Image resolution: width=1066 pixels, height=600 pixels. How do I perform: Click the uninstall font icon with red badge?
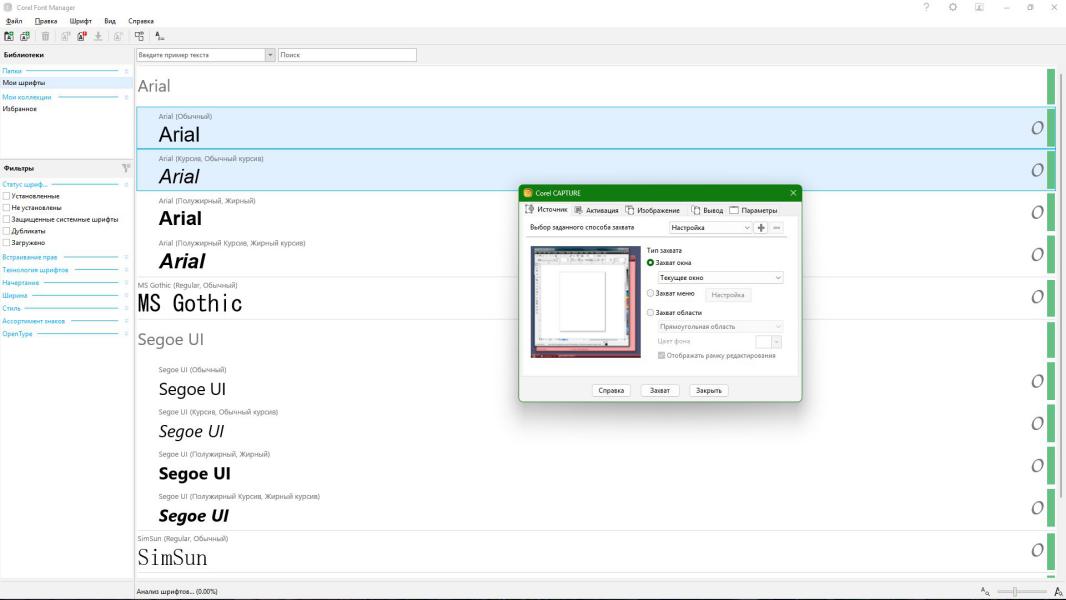point(81,36)
